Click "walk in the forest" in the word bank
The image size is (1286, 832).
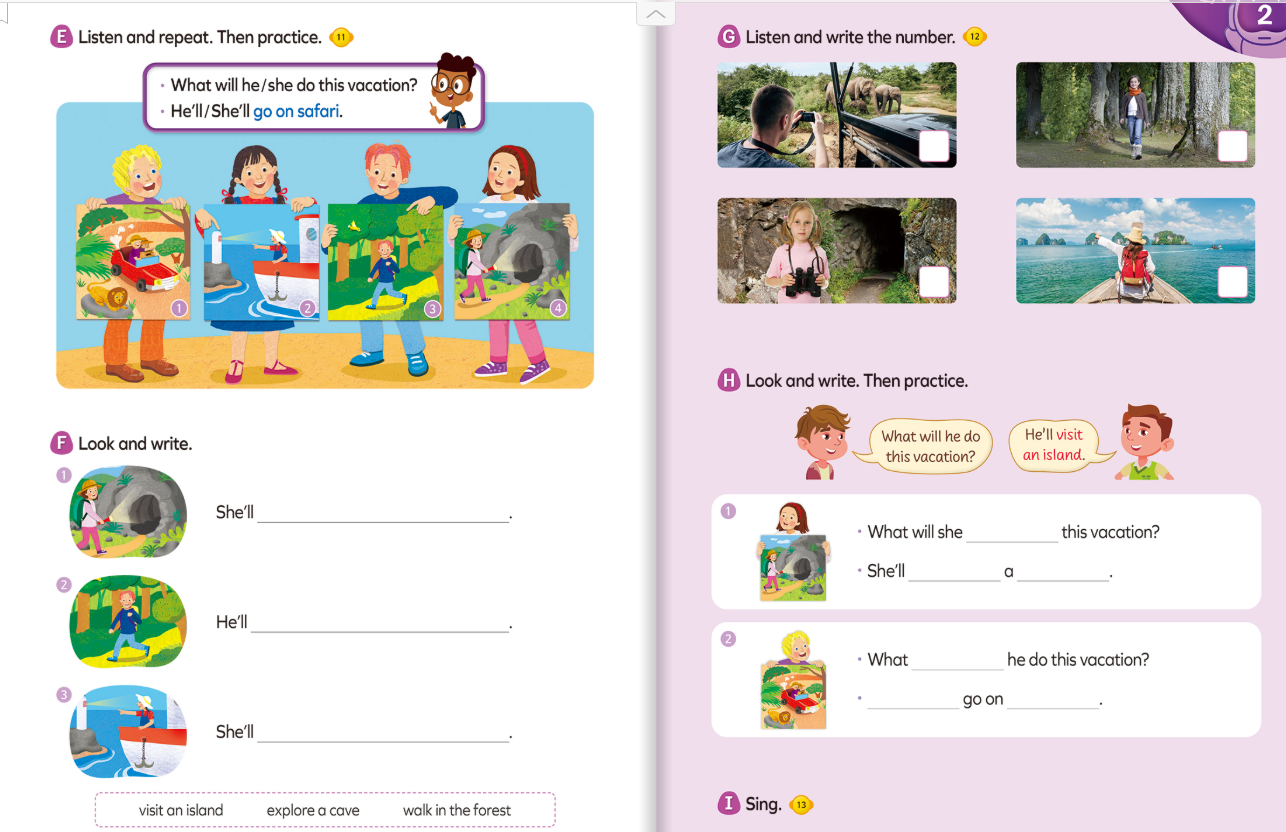tap(456, 810)
